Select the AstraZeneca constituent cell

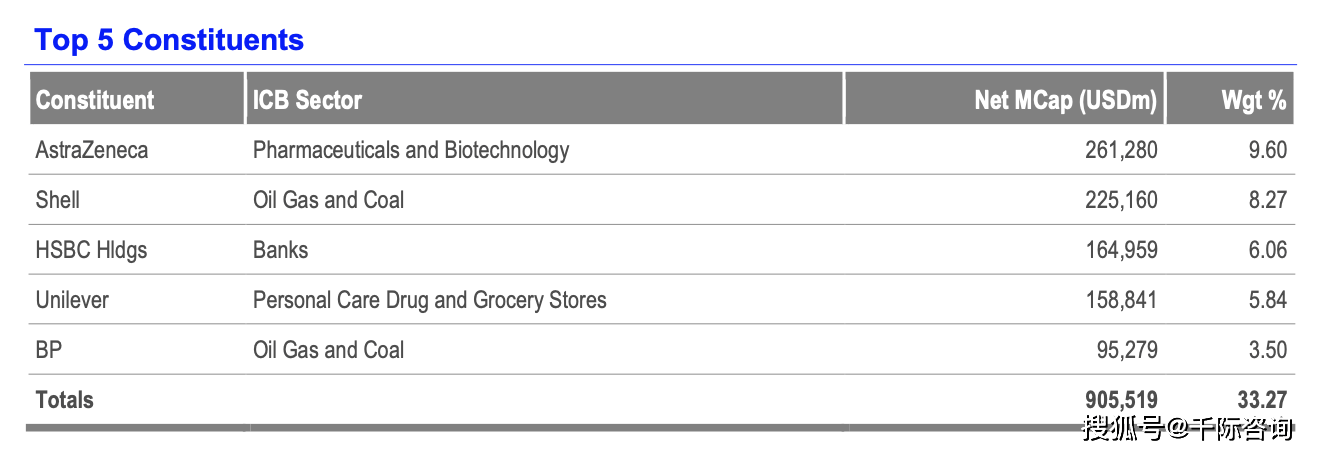92,150
